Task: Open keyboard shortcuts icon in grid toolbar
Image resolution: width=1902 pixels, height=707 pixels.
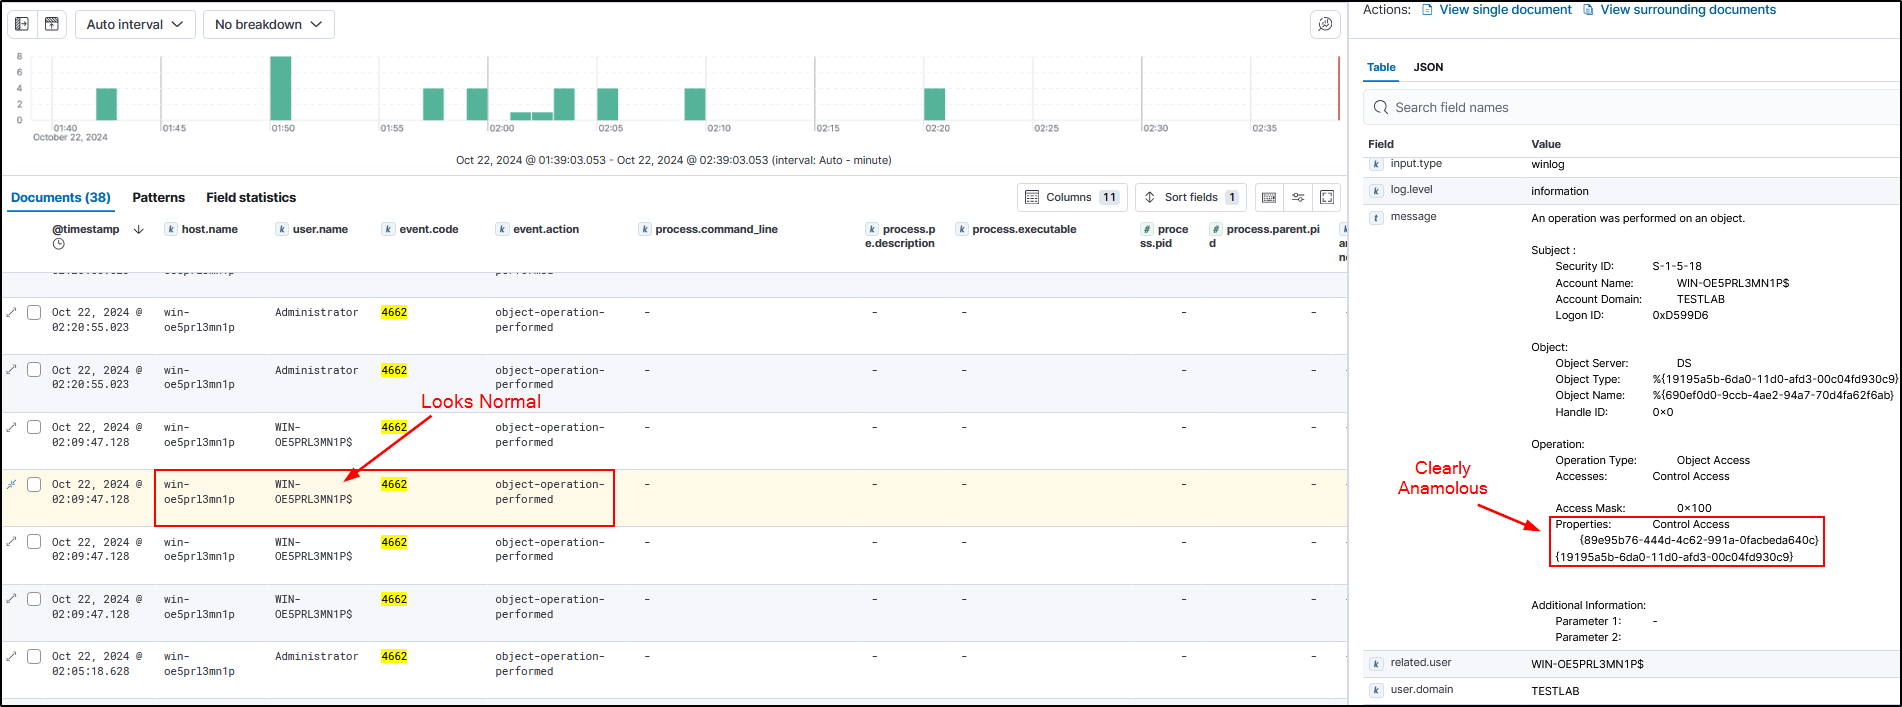Action: [1269, 197]
